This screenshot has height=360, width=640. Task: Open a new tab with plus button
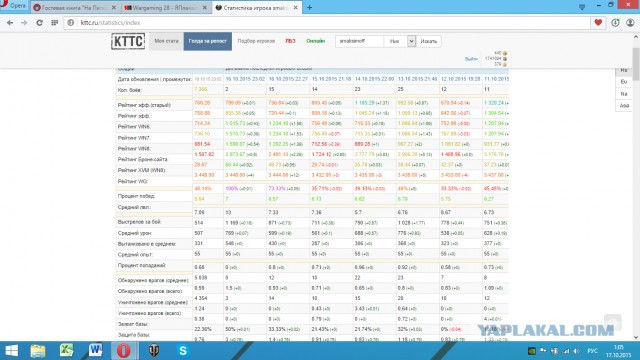[309, 7]
